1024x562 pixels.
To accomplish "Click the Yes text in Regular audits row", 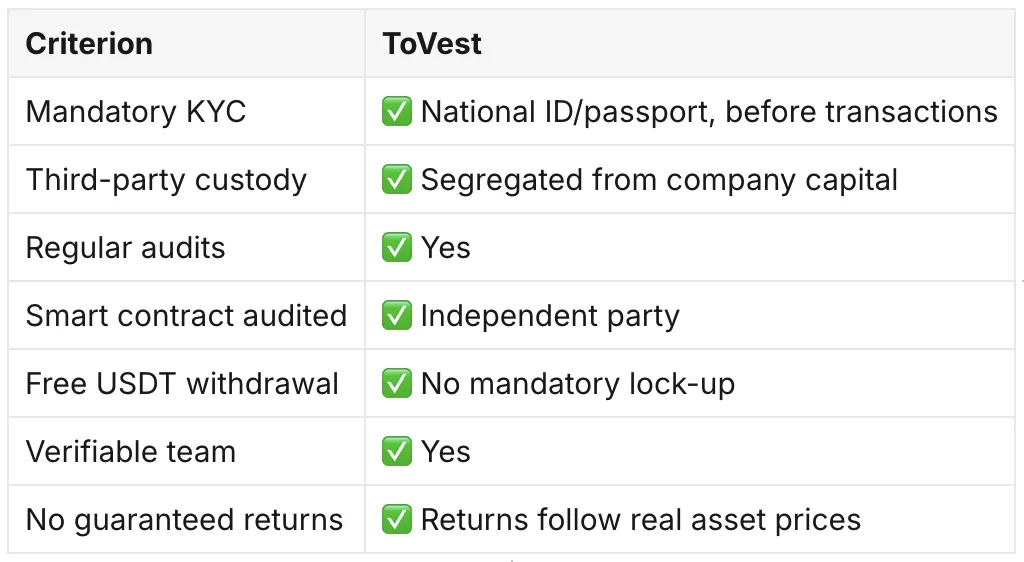I will pyautogui.click(x=445, y=247).
